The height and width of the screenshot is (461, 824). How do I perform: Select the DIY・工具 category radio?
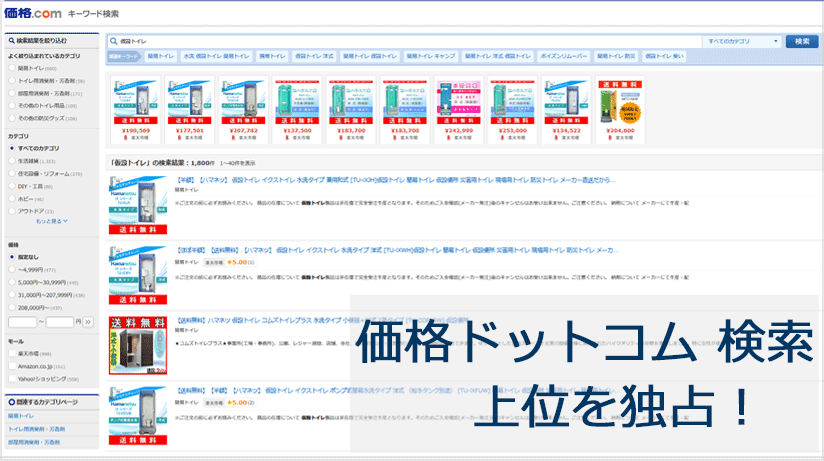pyautogui.click(x=12, y=186)
